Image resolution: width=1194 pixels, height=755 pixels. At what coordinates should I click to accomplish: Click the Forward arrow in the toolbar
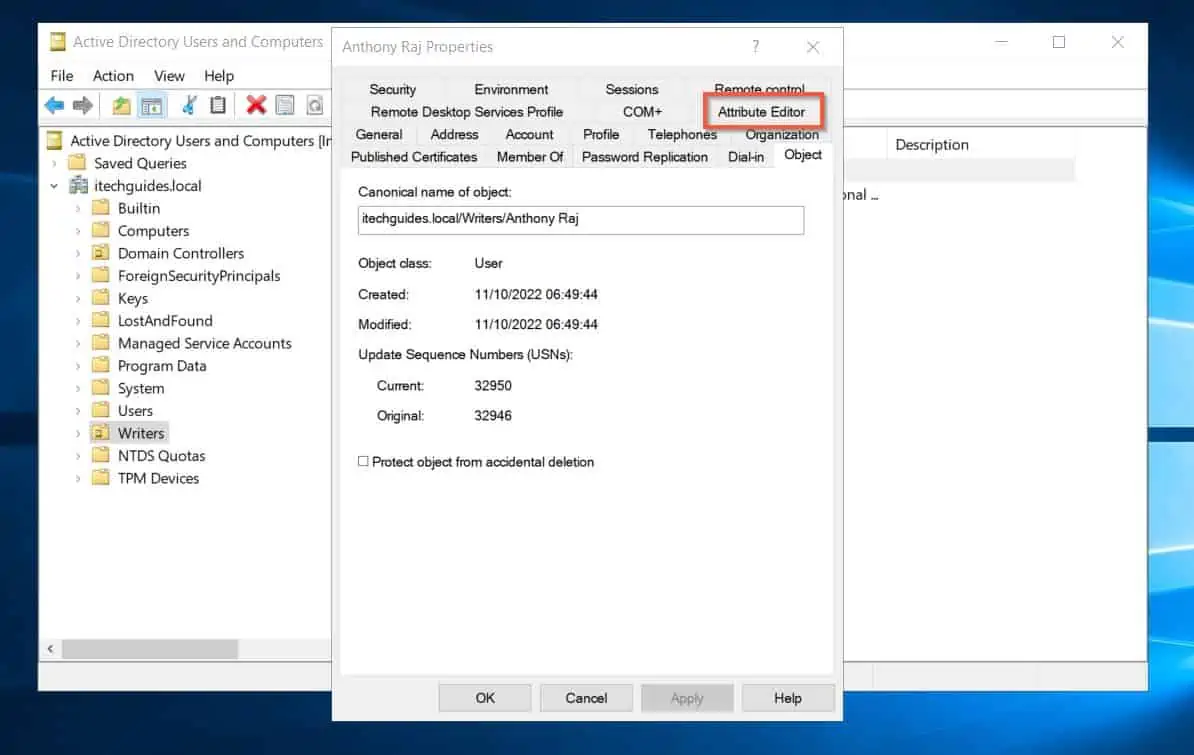(x=83, y=105)
